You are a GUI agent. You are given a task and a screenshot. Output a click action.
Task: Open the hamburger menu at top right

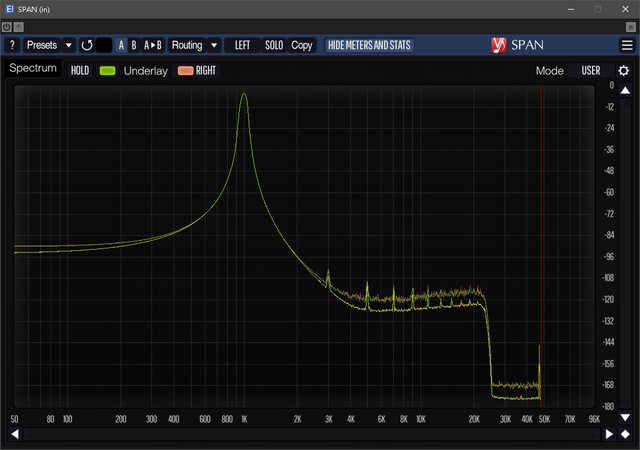[x=627, y=45]
